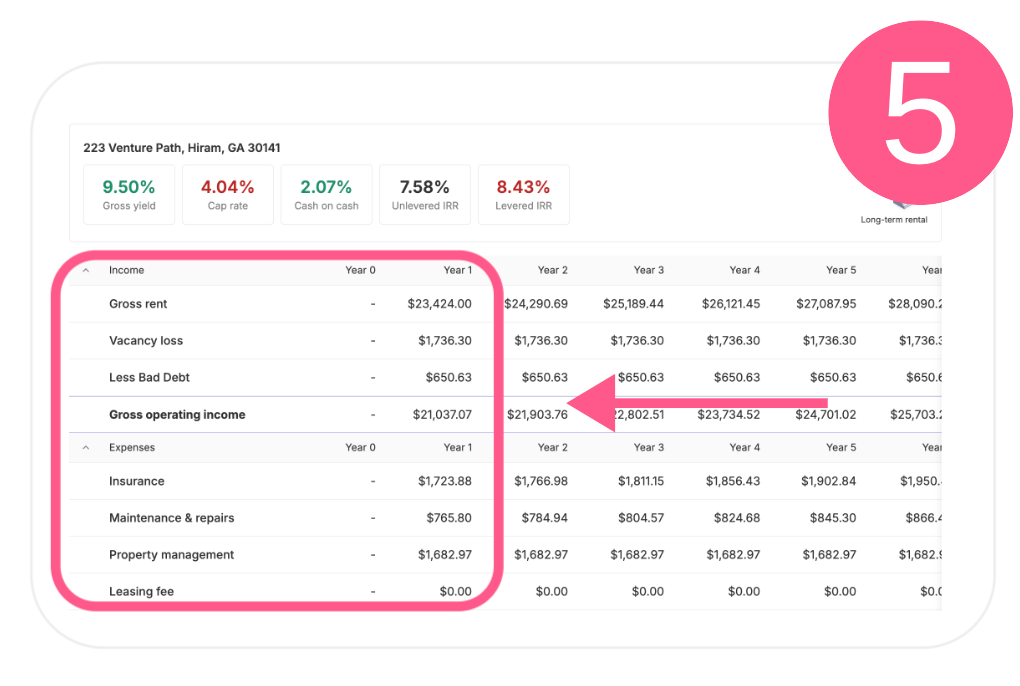The width and height of the screenshot is (1020, 686).
Task: Click Gross operating income value $21,037.07
Action: [x=442, y=414]
